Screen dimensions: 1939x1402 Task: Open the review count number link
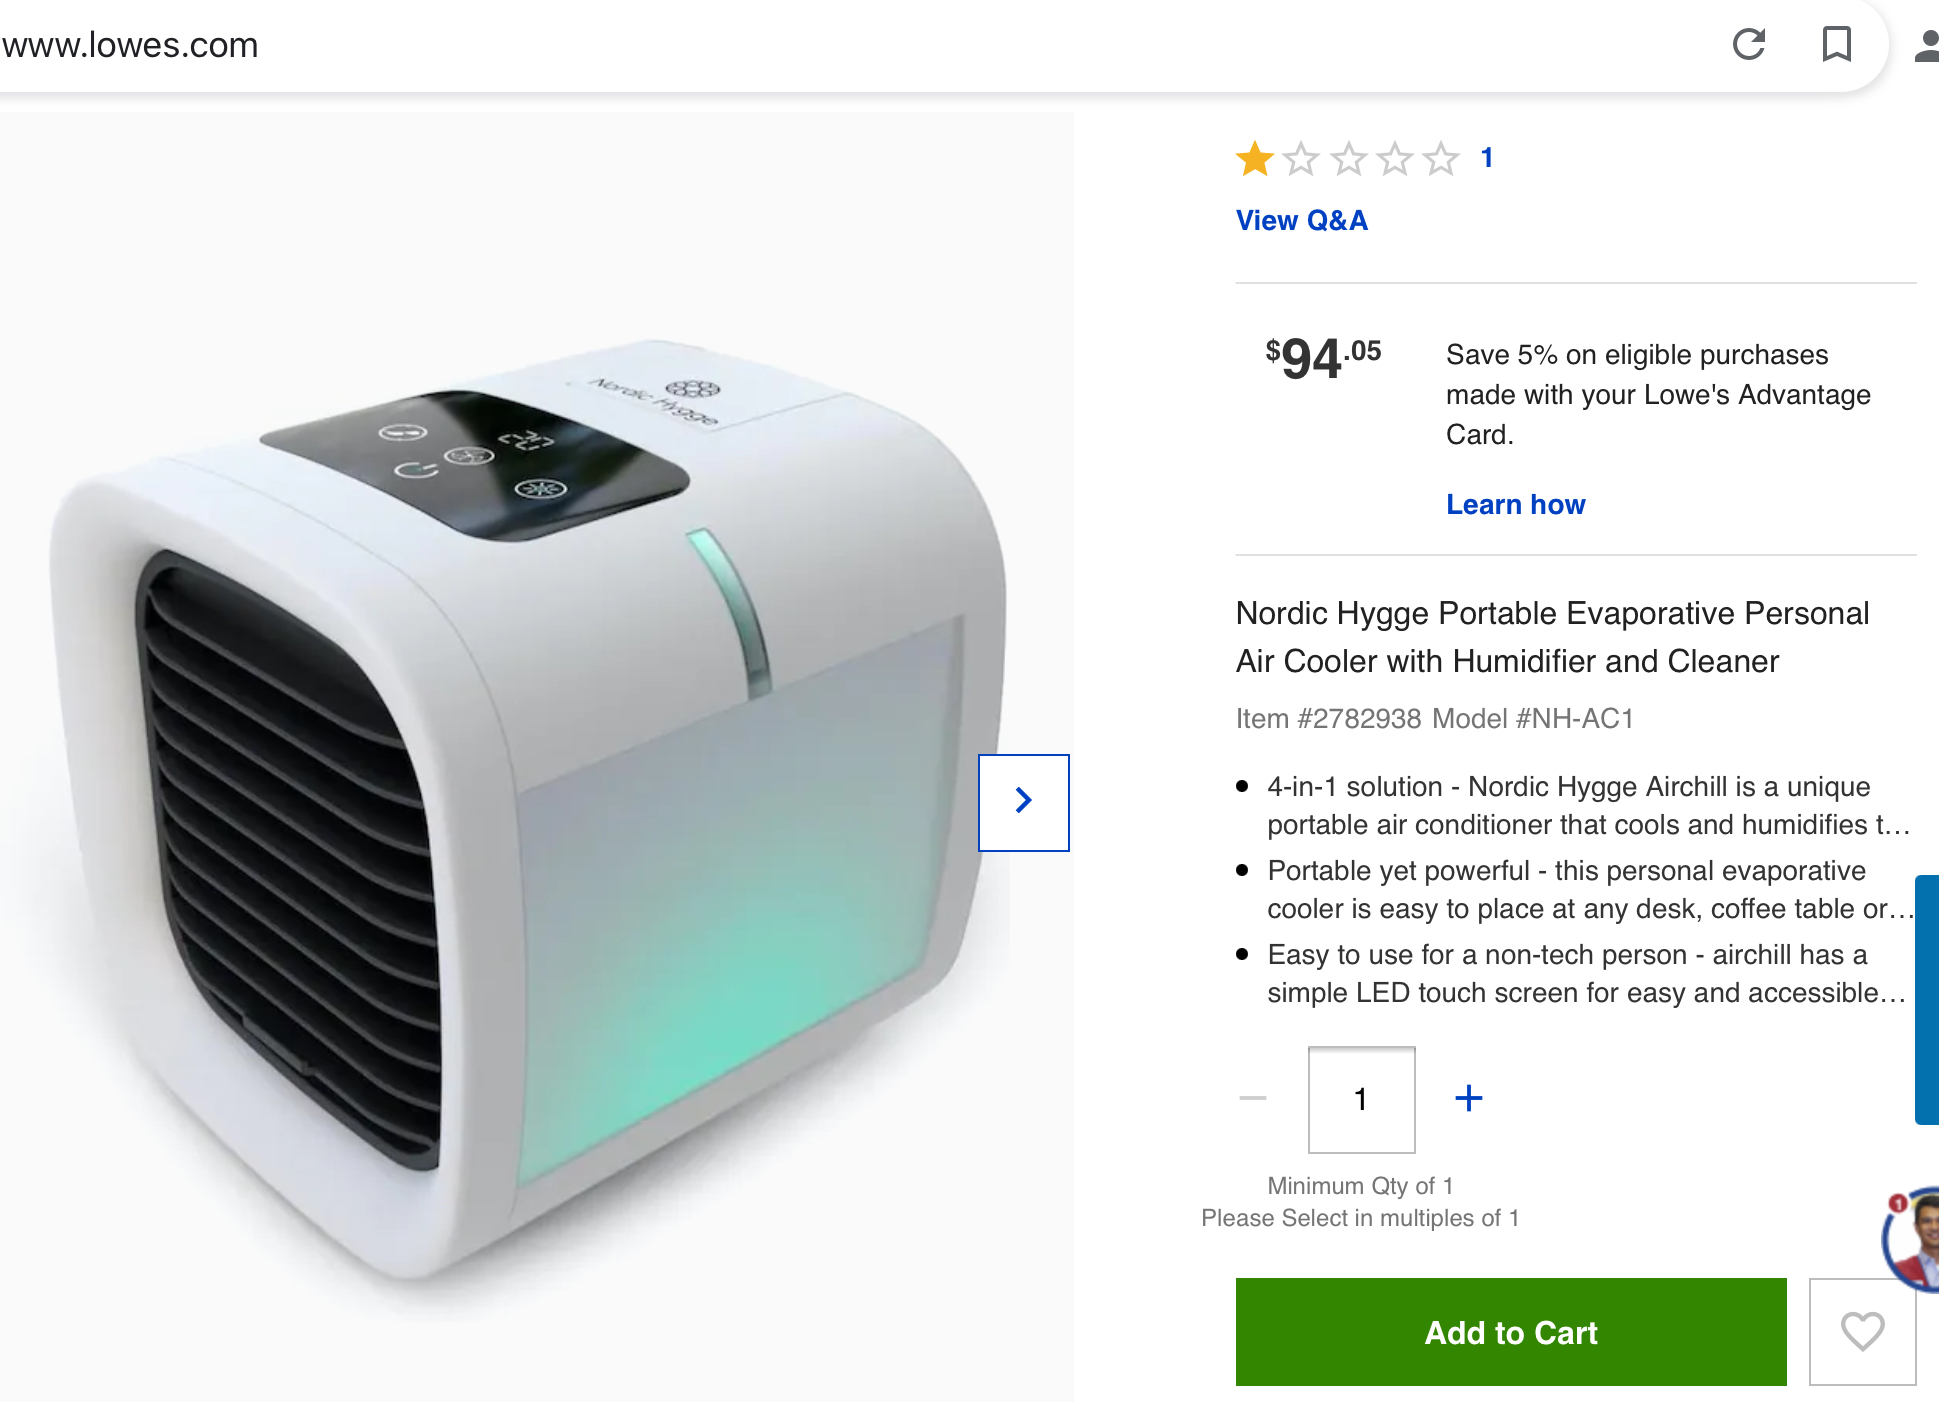tap(1487, 158)
